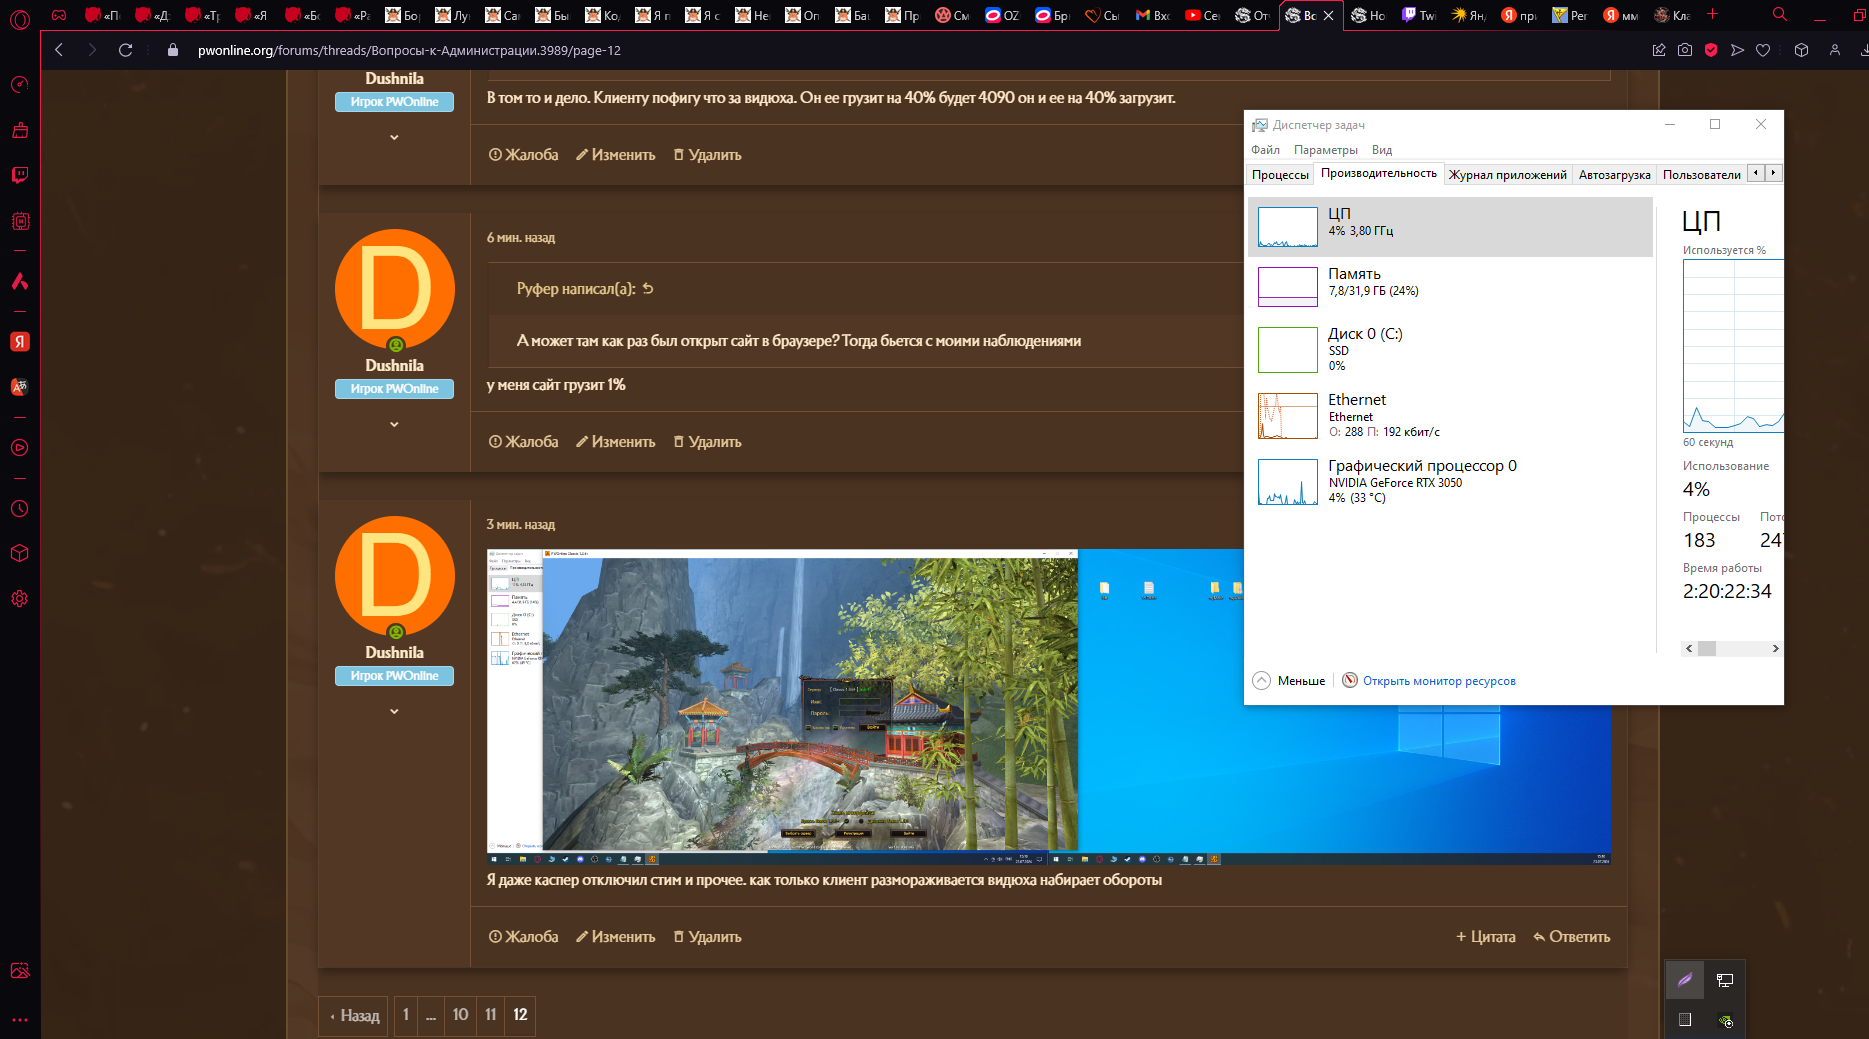Click the send flow arrow icon in toolbar

[x=1737, y=50]
